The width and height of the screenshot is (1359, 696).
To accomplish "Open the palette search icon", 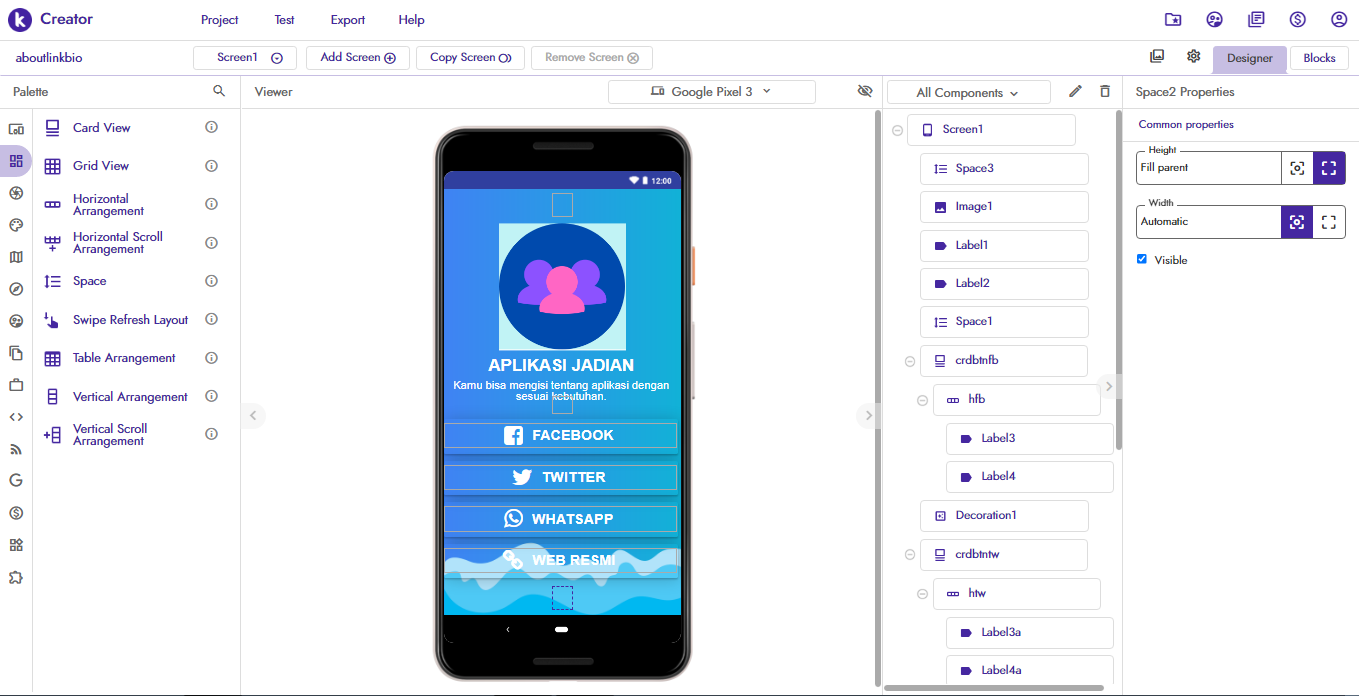I will pos(219,91).
